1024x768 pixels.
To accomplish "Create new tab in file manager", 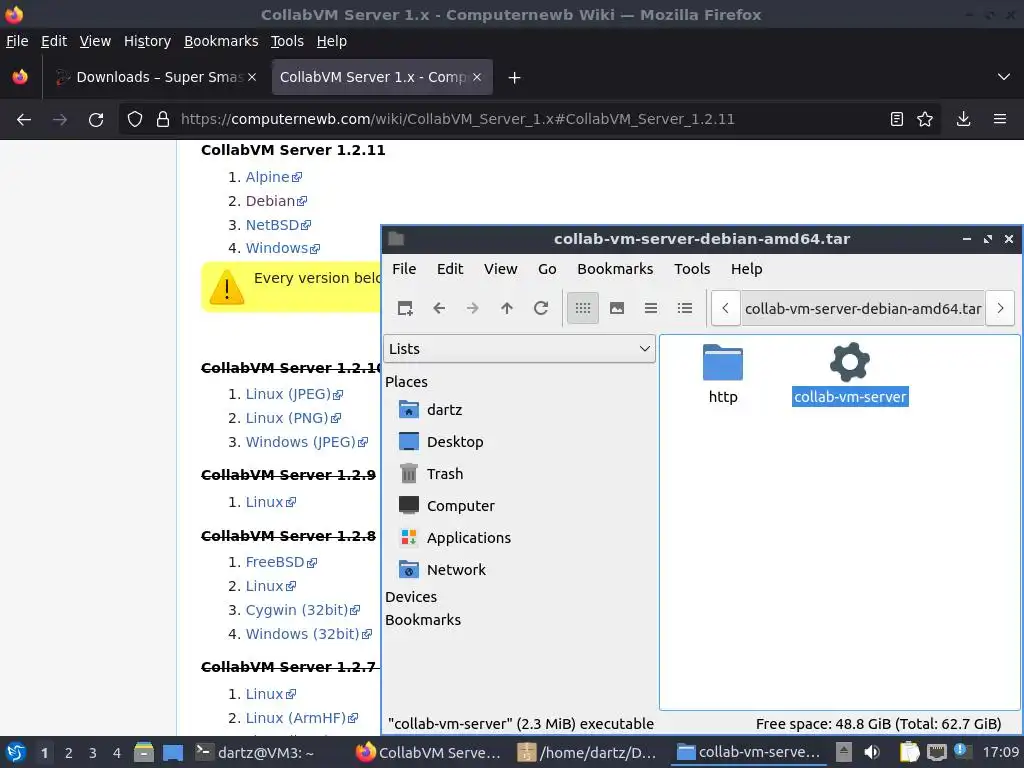I will pos(405,308).
